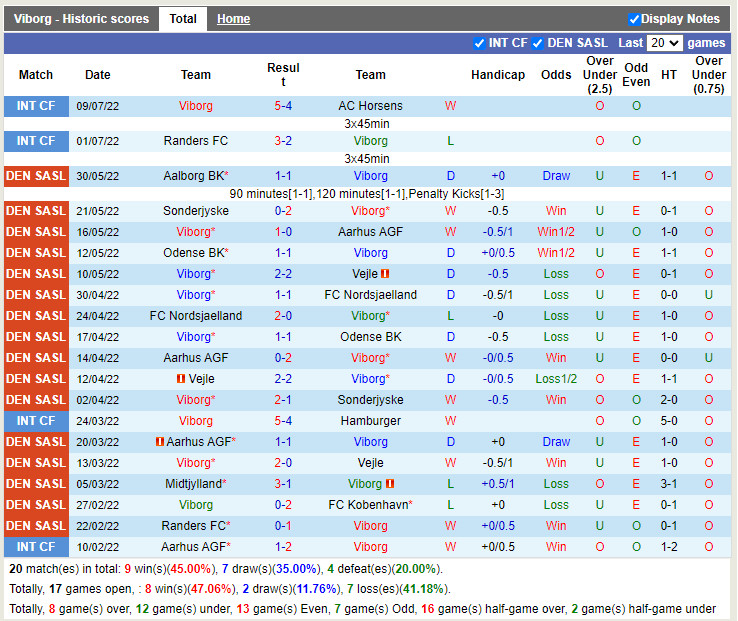Viewport: 738px width, 621px height.
Task: Open the Hamburger team link
Action: (x=370, y=421)
